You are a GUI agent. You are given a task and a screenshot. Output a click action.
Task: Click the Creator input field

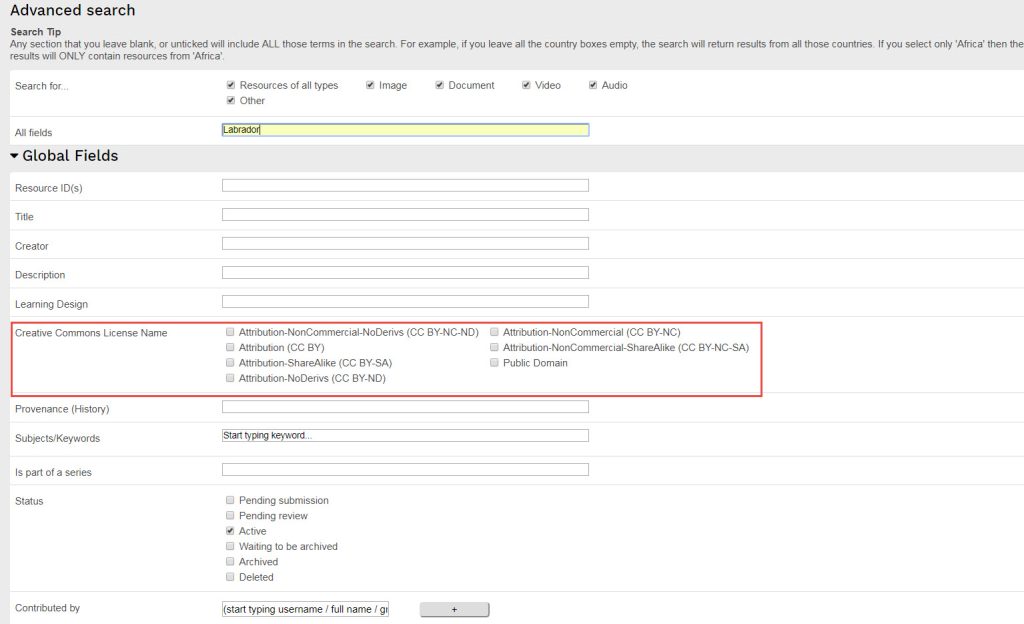point(405,243)
